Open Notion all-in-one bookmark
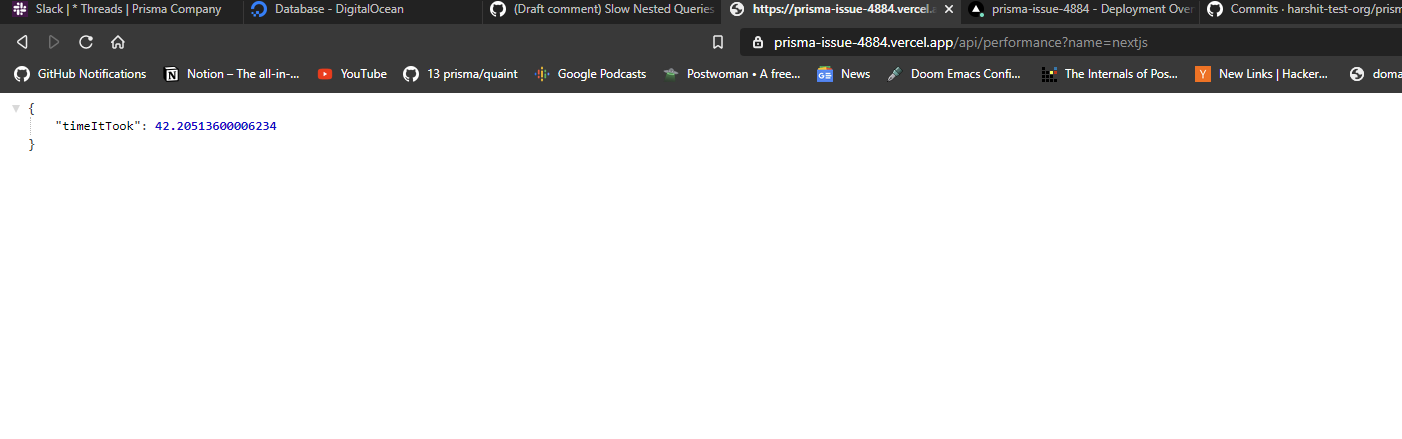 pyautogui.click(x=232, y=74)
